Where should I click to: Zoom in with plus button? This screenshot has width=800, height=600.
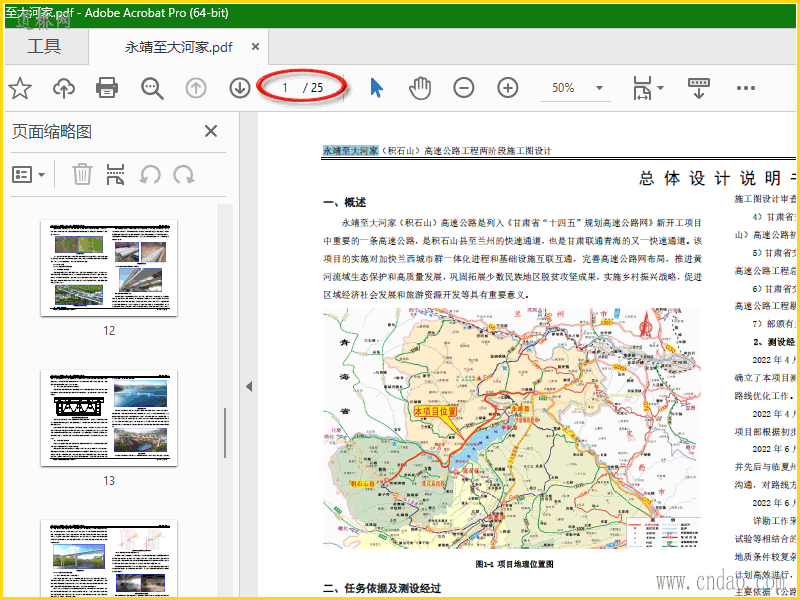click(508, 88)
